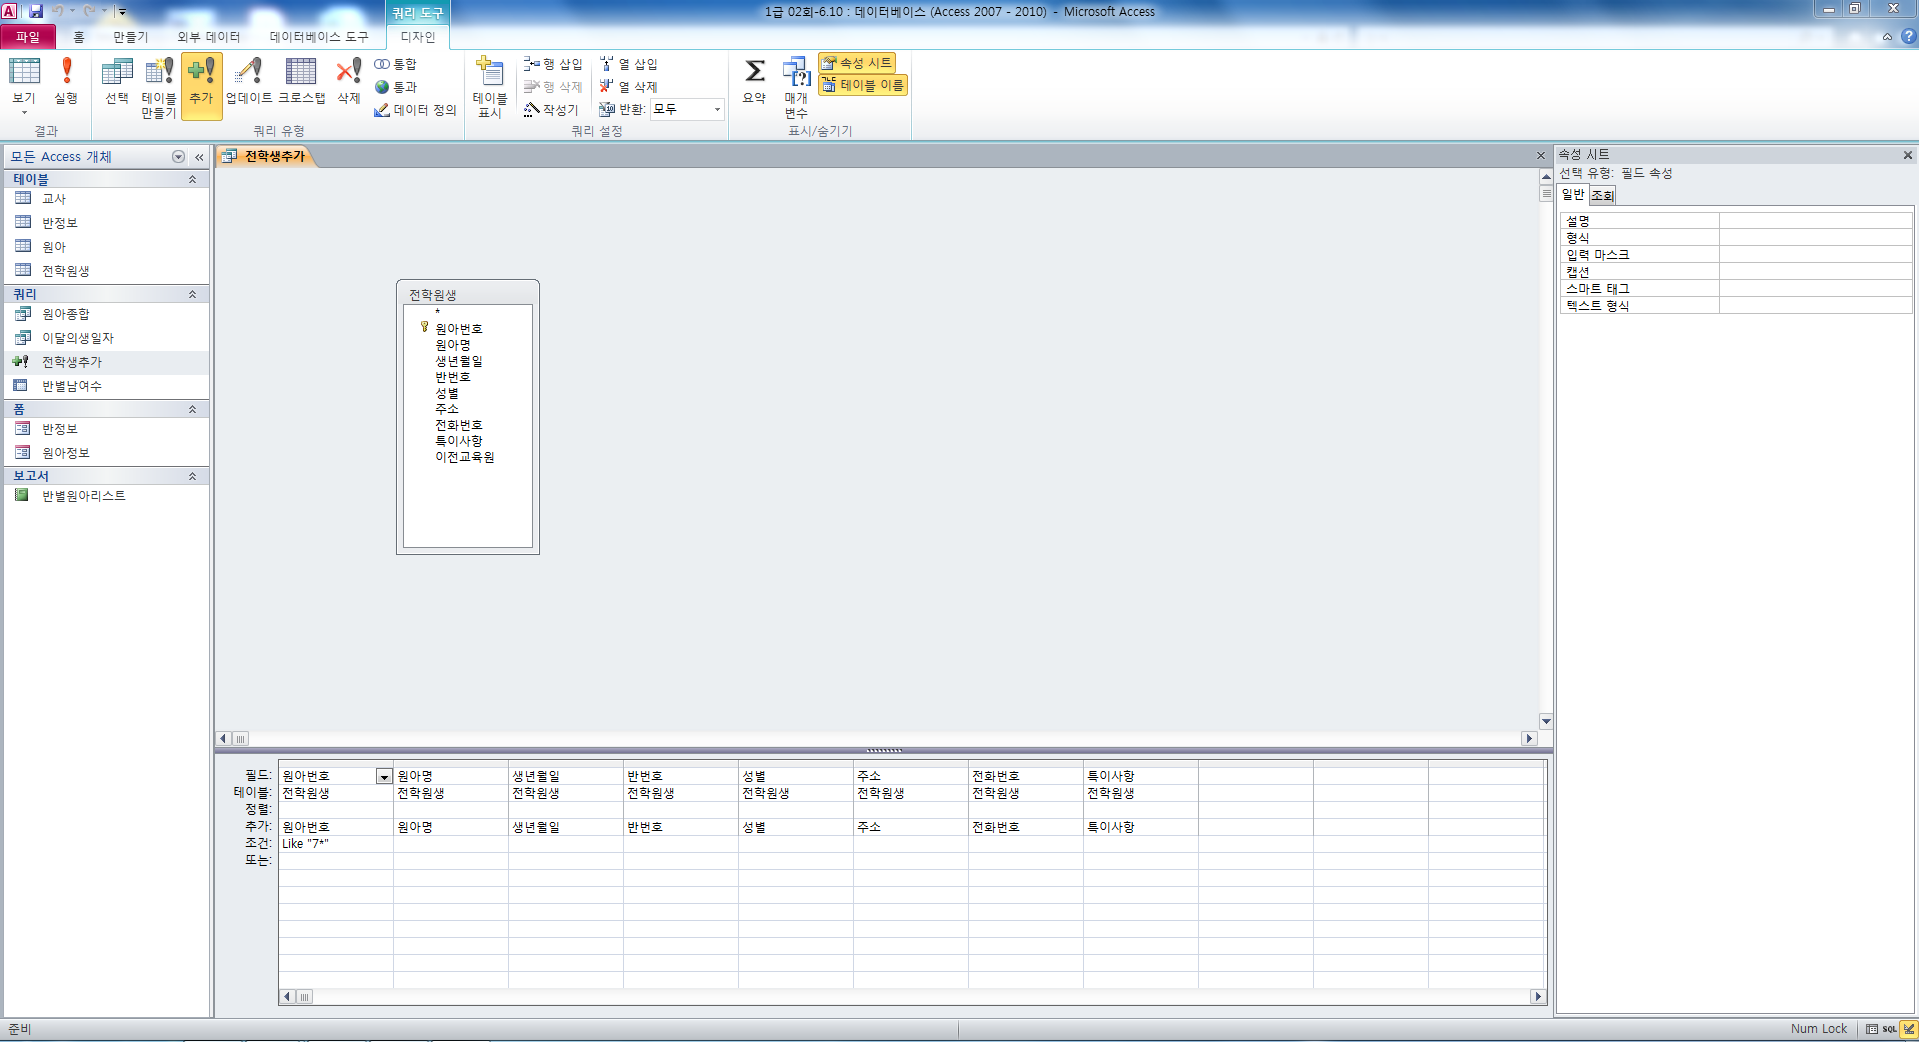Choose the Update (업데이트) query type icon

pyautogui.click(x=249, y=82)
